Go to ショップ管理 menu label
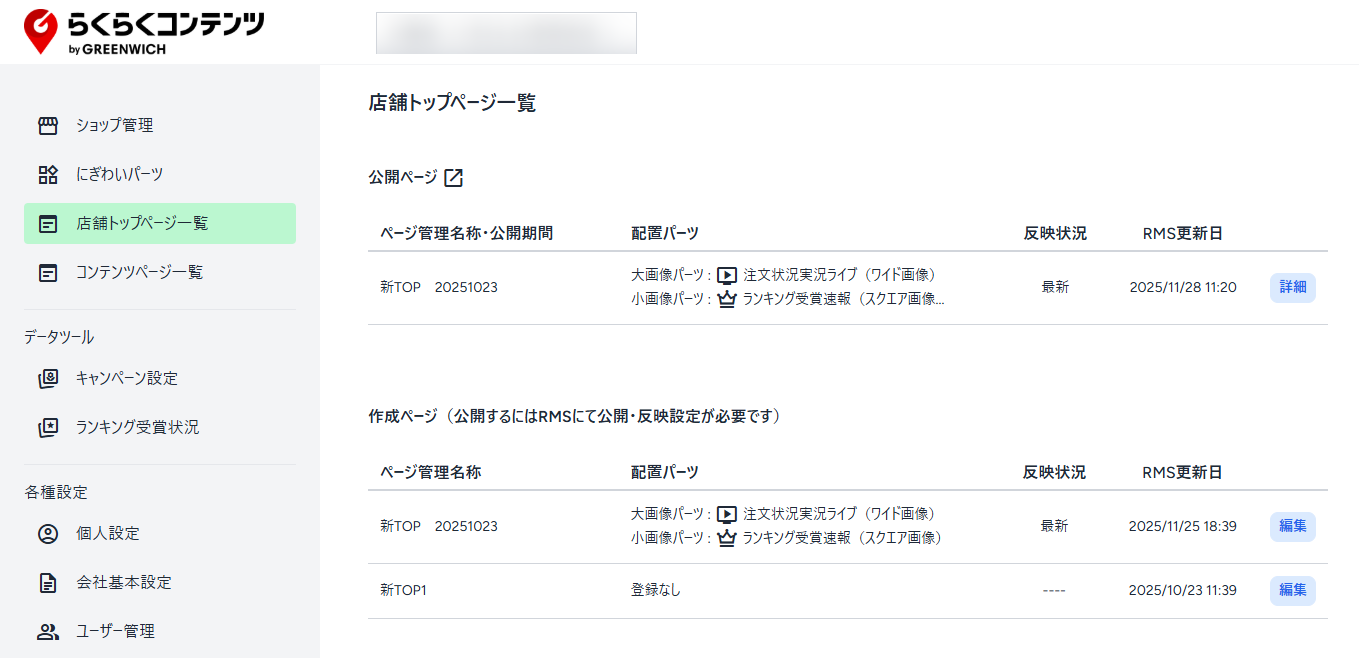 [x=114, y=126]
